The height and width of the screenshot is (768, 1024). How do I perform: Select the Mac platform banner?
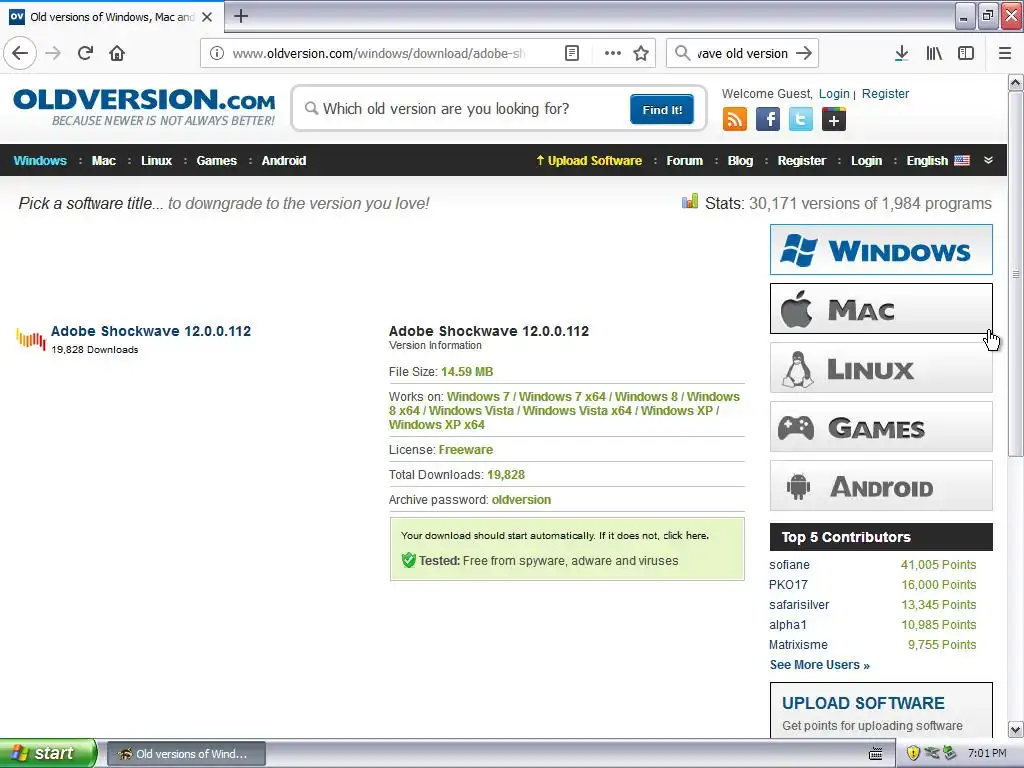click(881, 308)
